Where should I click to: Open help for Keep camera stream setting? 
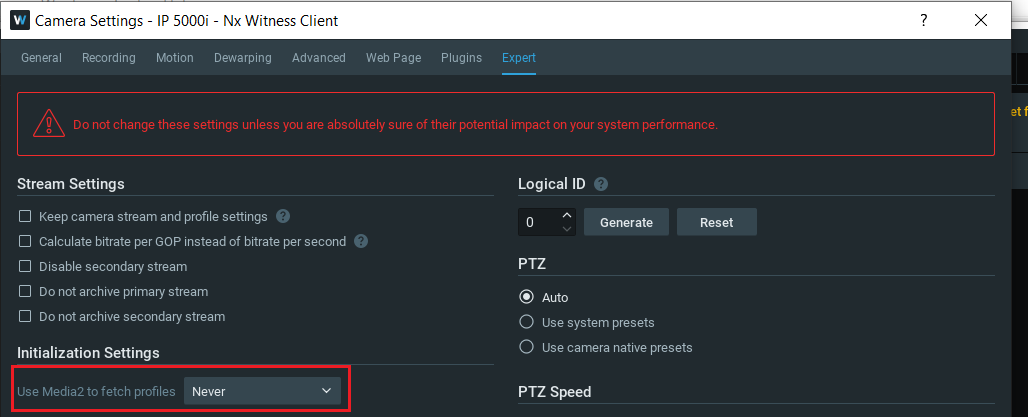[283, 216]
